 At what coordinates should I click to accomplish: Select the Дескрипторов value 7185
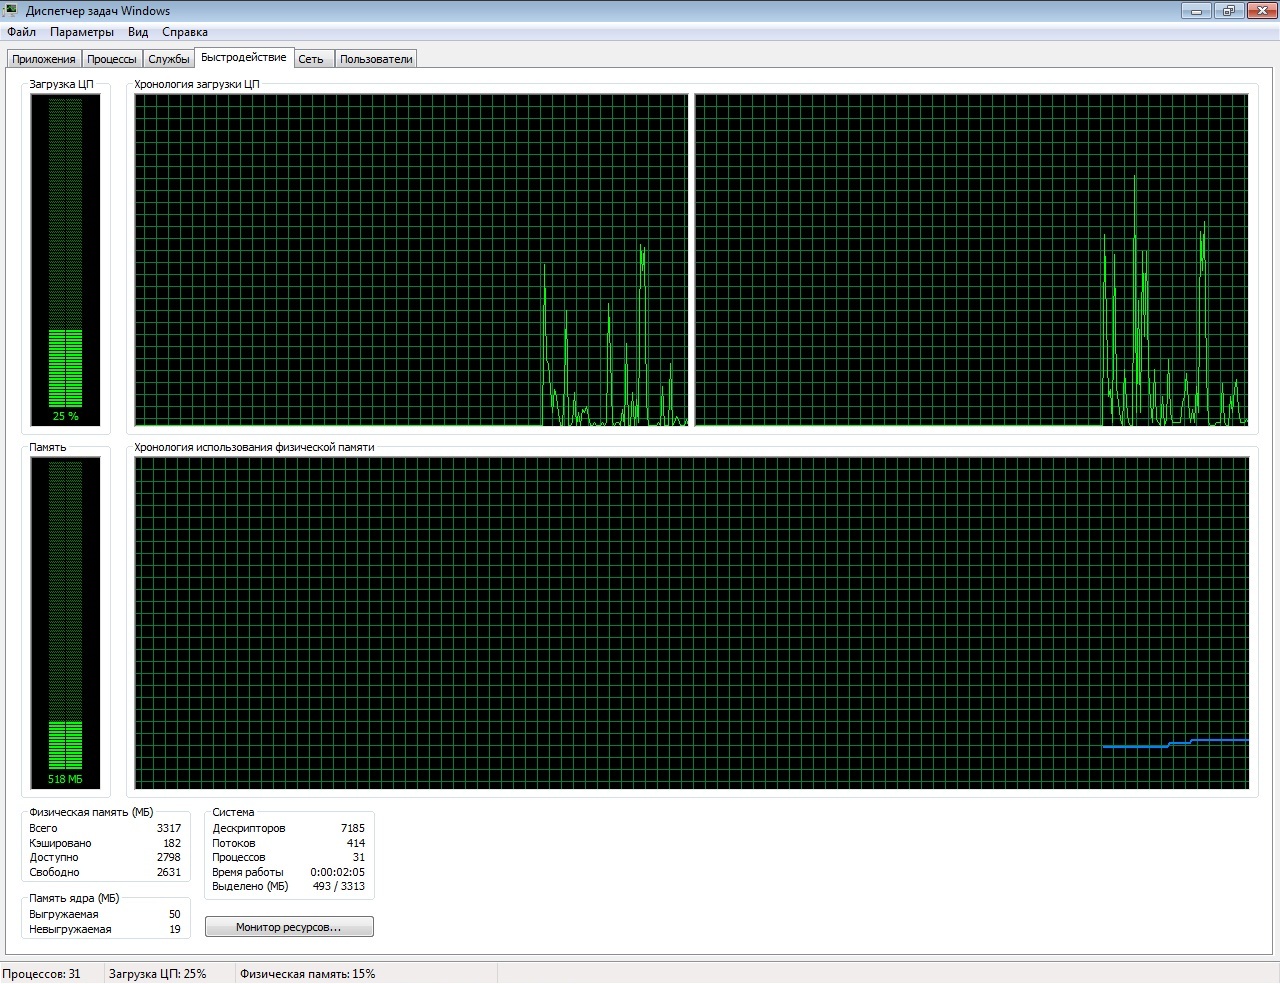353,828
